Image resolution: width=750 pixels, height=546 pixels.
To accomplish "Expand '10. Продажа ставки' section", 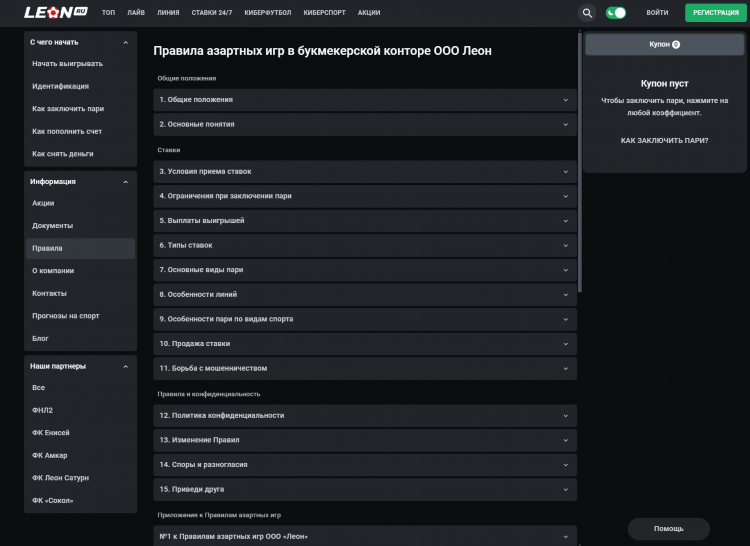I will [365, 344].
